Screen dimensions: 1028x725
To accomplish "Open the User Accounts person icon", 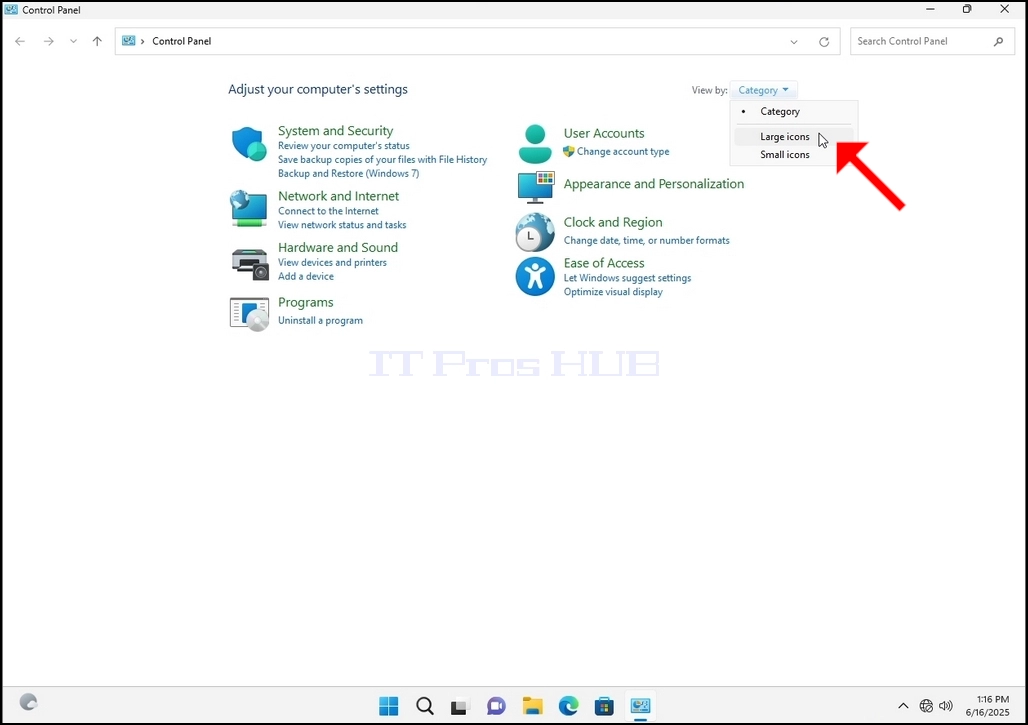I will (x=535, y=144).
